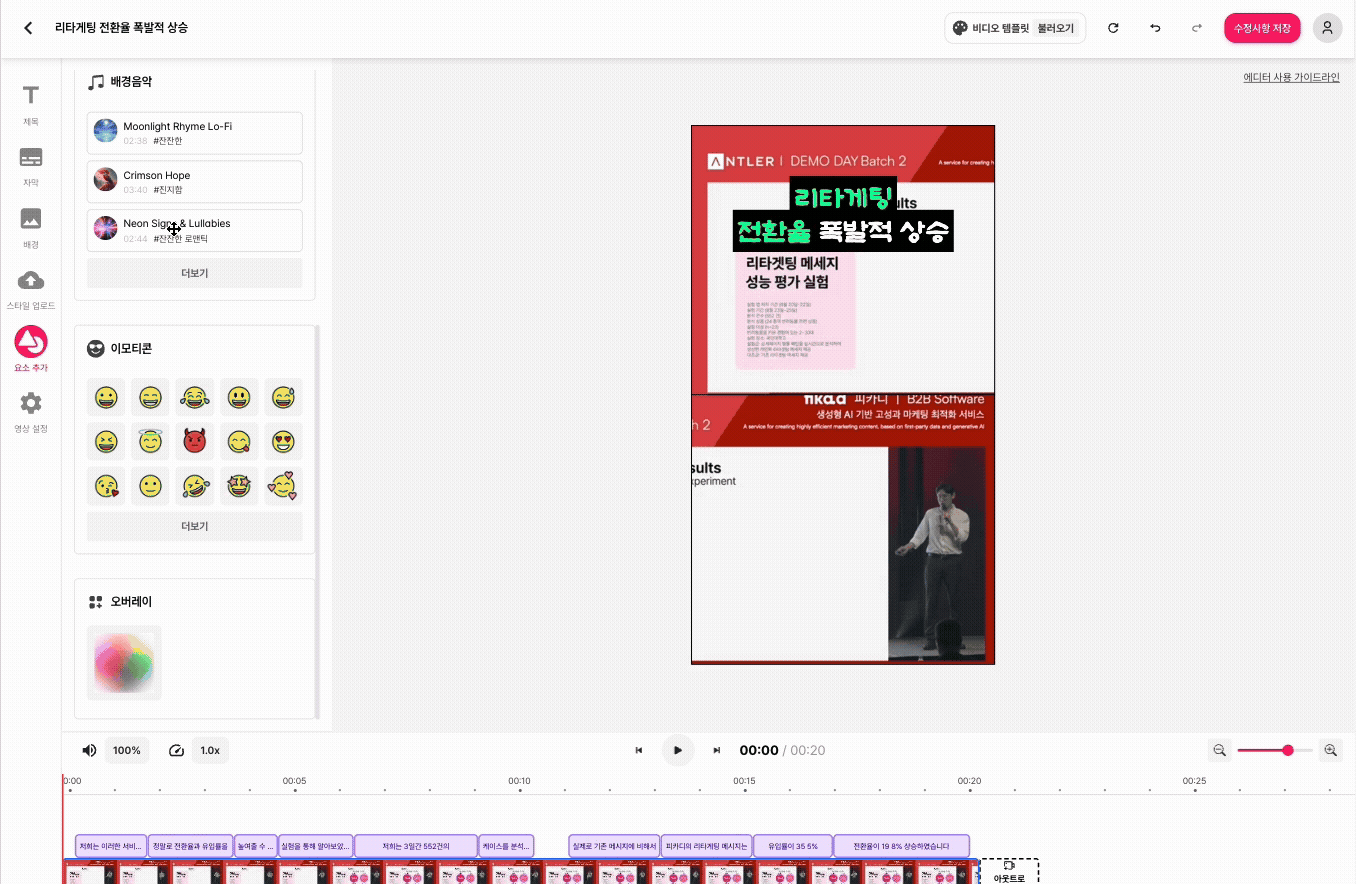
Task: Add the blowing-a-kiss emoji
Action: click(x=106, y=486)
